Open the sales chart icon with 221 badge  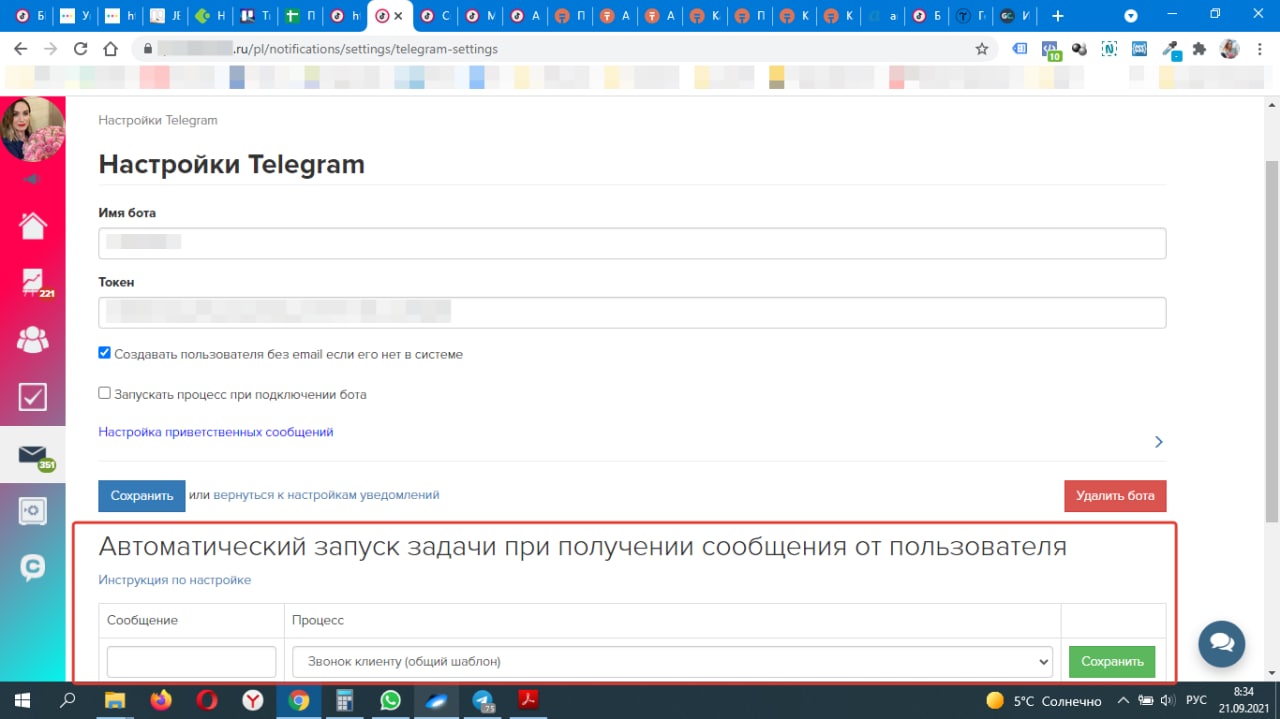click(33, 283)
